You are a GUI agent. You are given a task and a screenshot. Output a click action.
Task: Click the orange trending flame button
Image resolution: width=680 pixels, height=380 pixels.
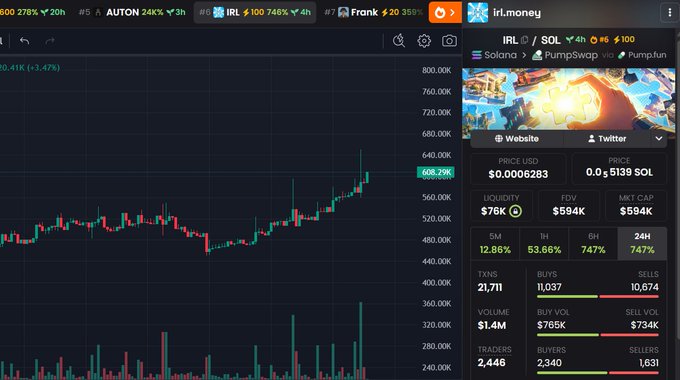[x=445, y=12]
